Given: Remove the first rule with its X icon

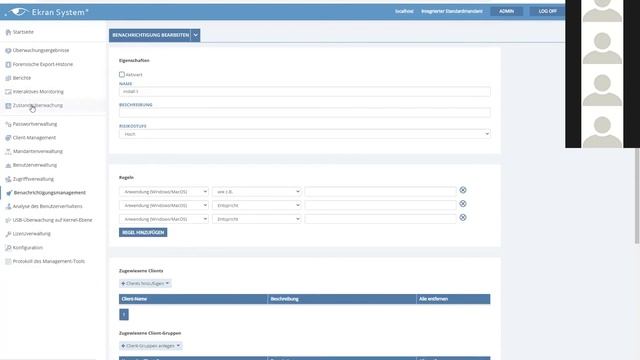Looking at the screenshot, I should pyautogui.click(x=463, y=190).
